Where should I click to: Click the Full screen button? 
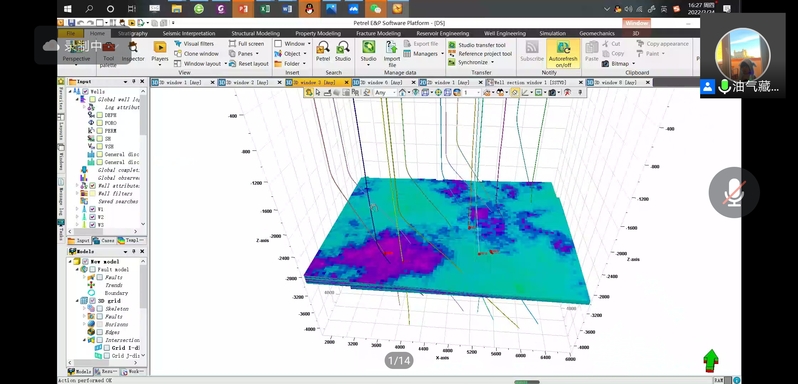pyautogui.click(x=246, y=44)
